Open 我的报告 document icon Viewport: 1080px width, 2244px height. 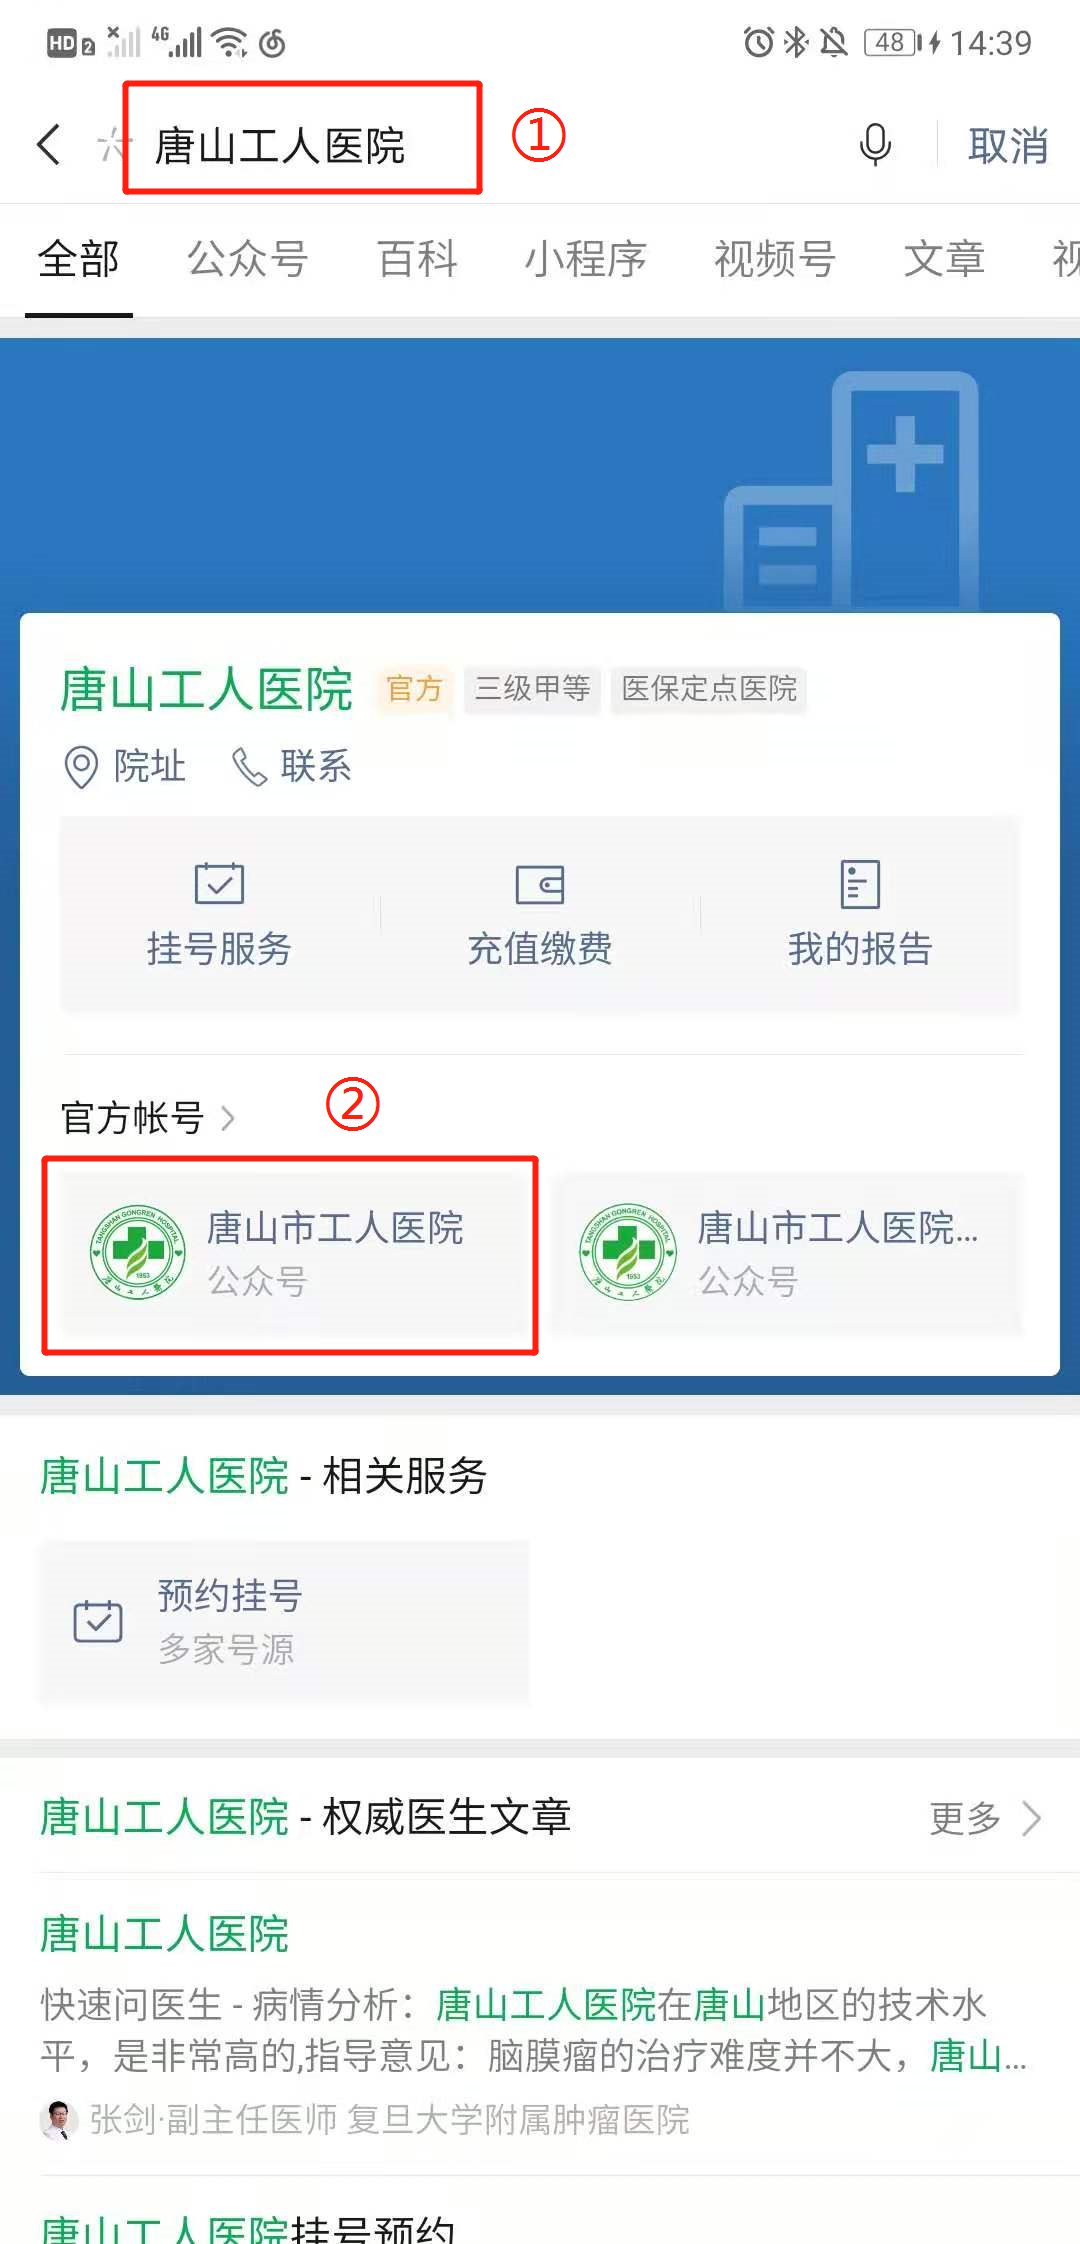point(860,884)
